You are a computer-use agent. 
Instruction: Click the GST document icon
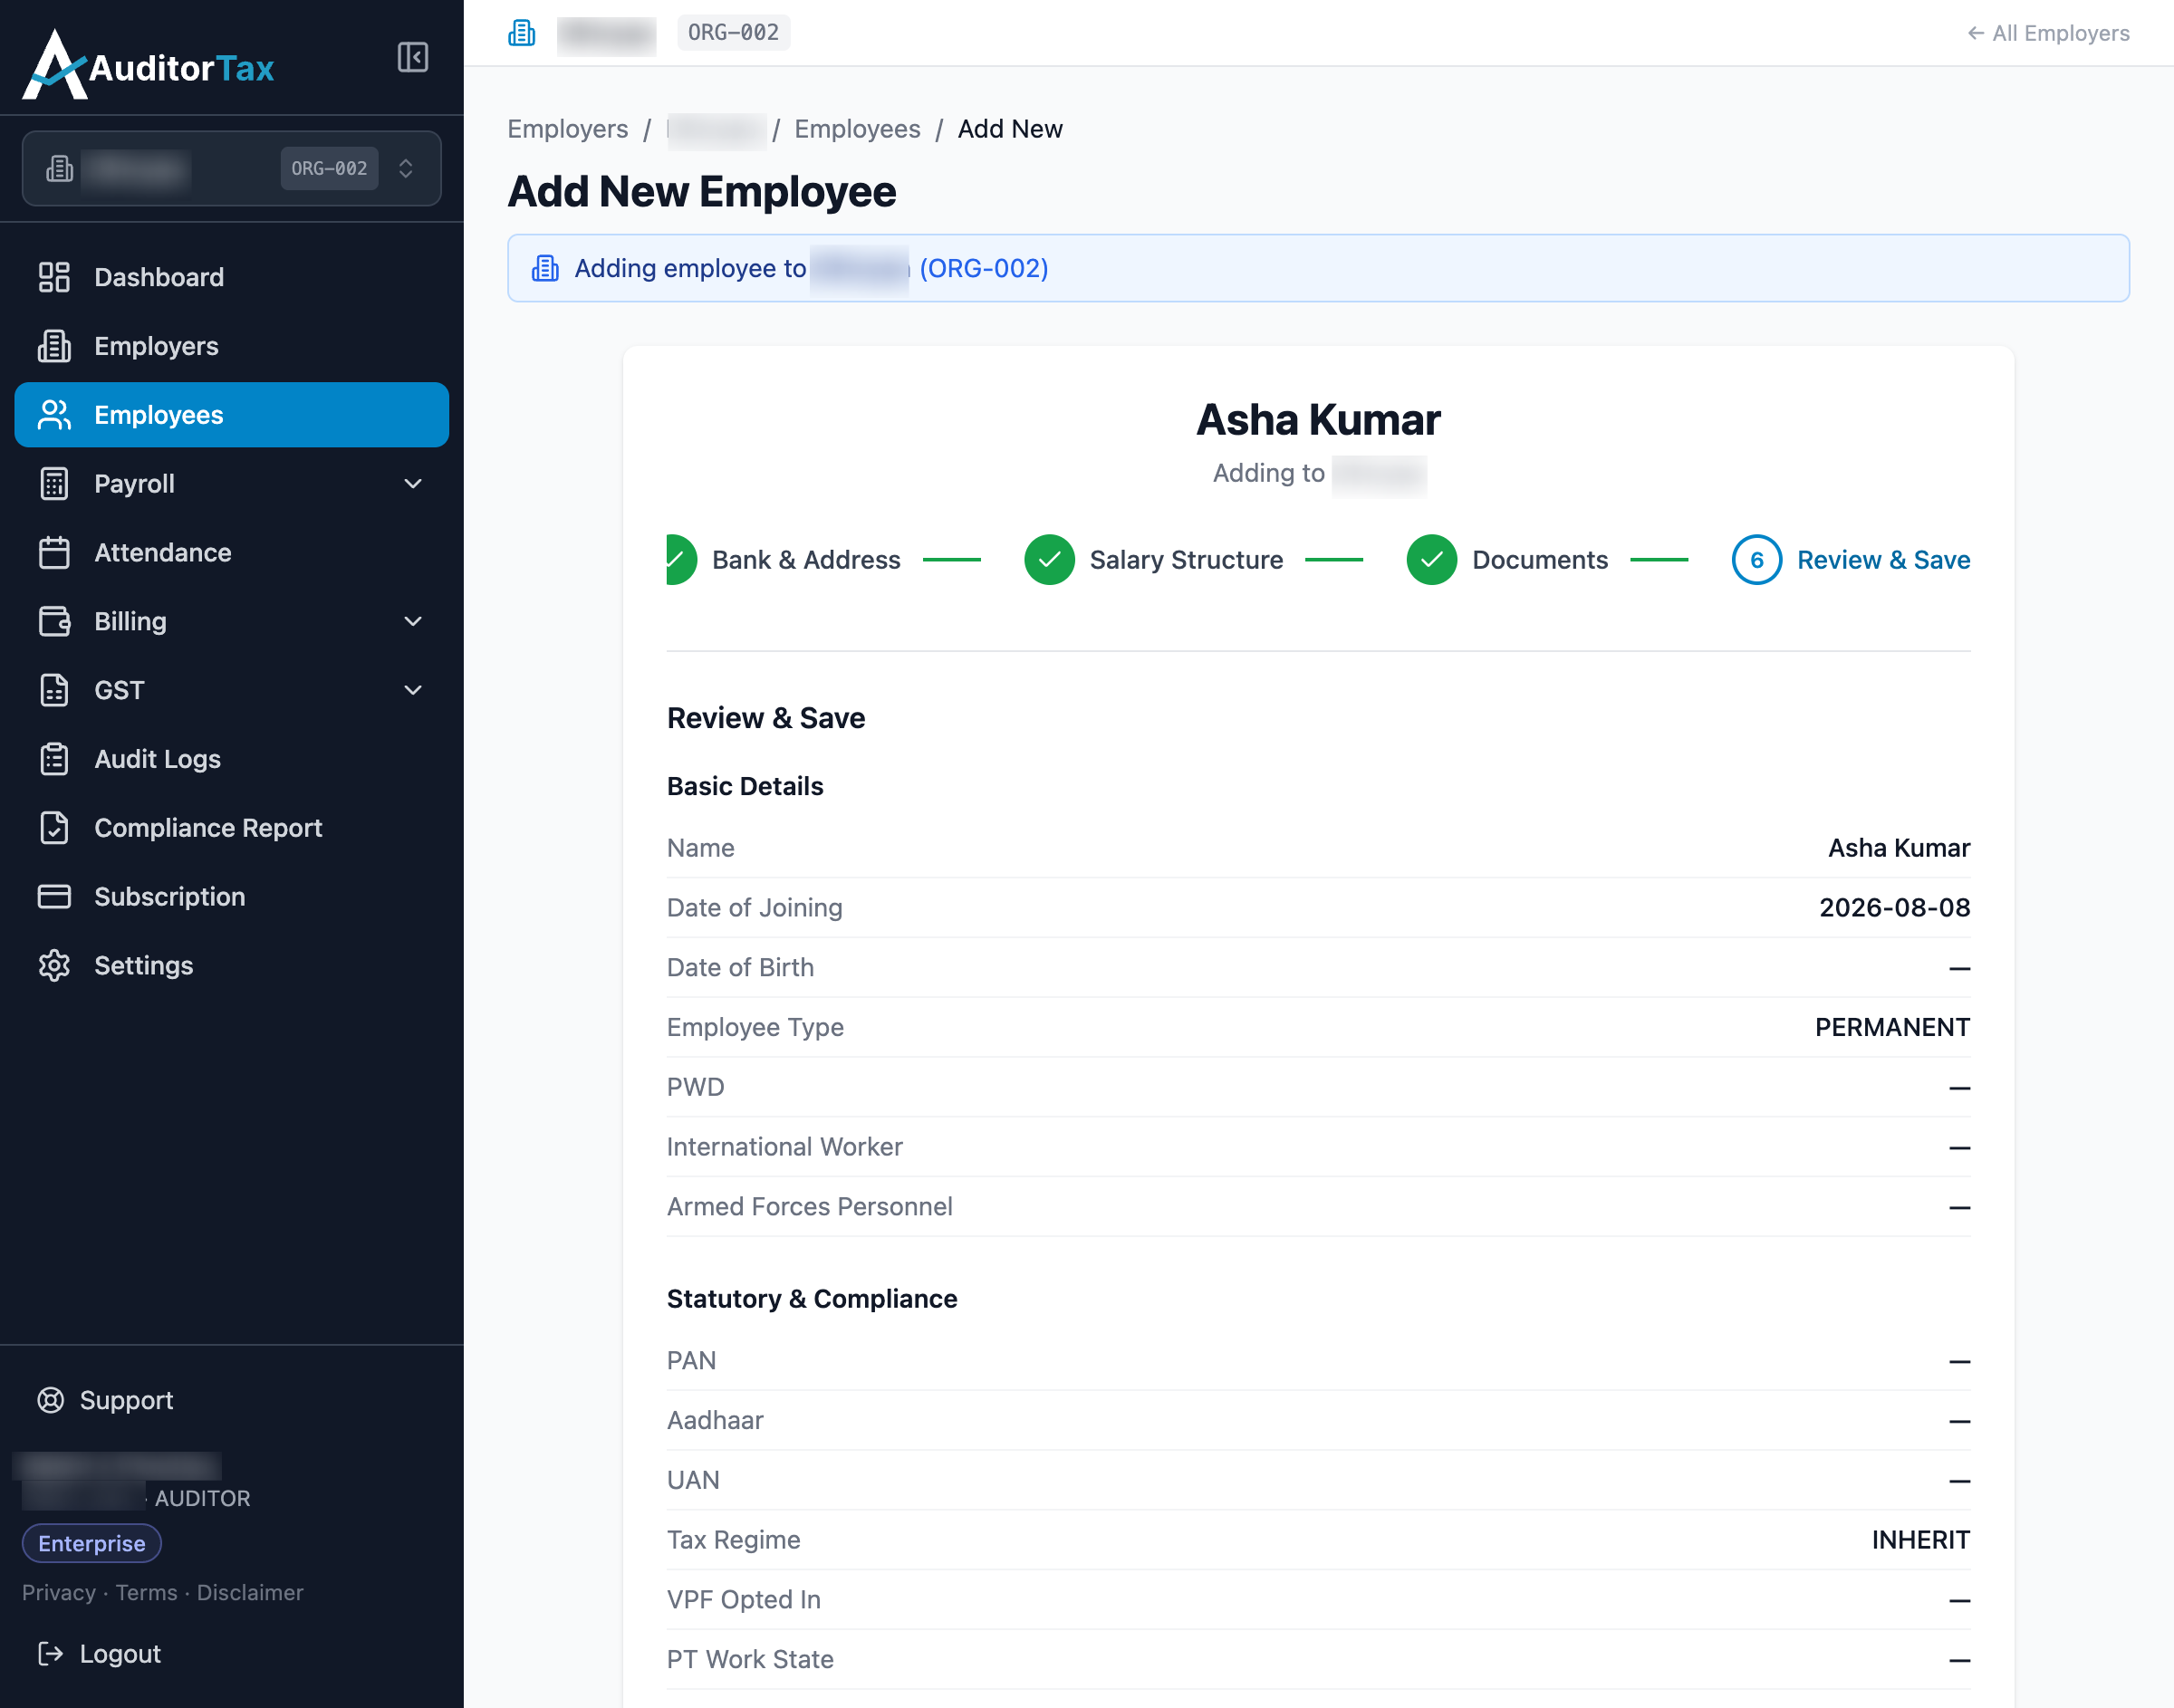54,690
